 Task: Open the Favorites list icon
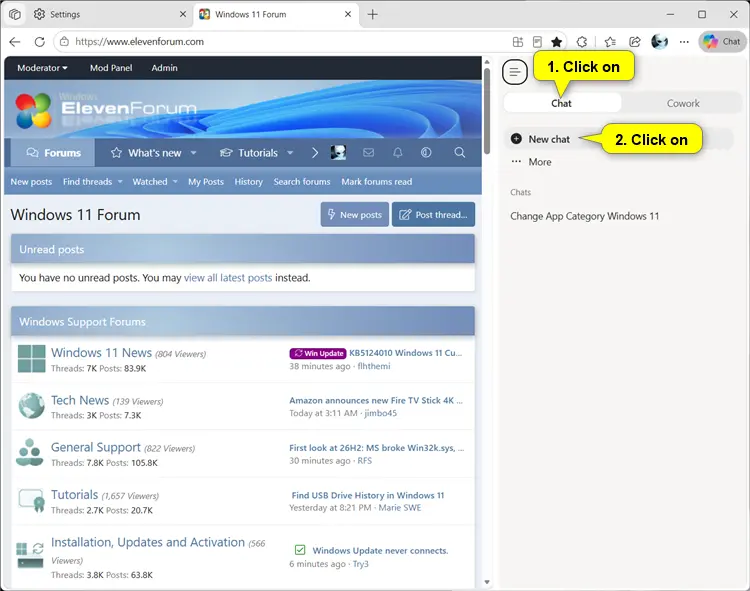click(610, 42)
